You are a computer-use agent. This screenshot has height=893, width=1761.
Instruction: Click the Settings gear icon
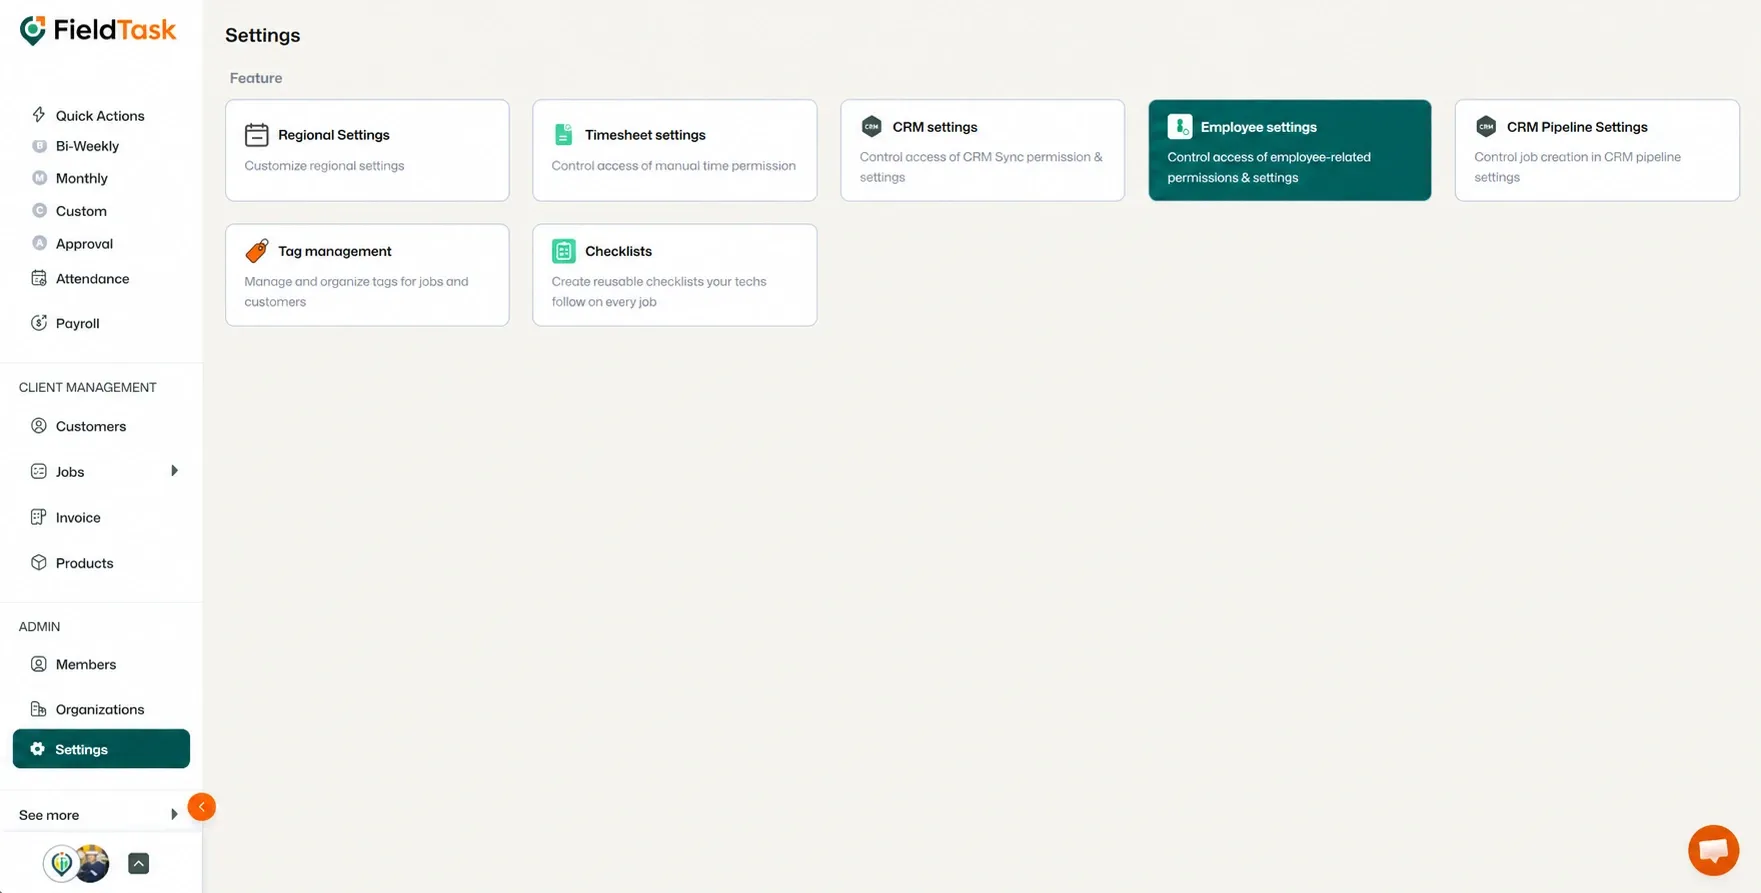[x=37, y=749]
